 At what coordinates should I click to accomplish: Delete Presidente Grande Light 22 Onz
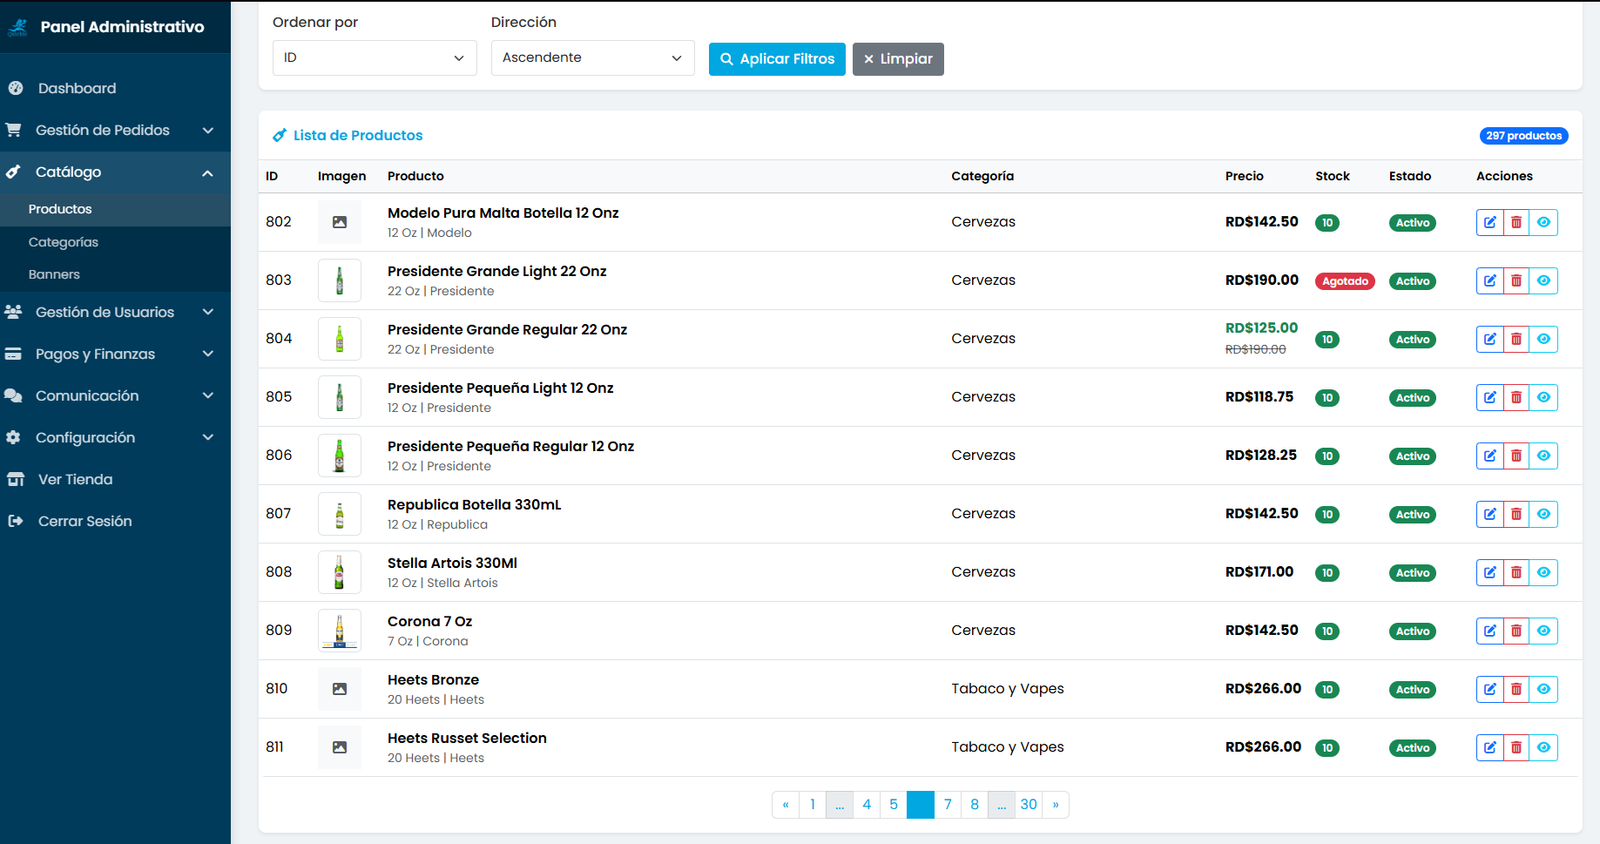[x=1516, y=281]
